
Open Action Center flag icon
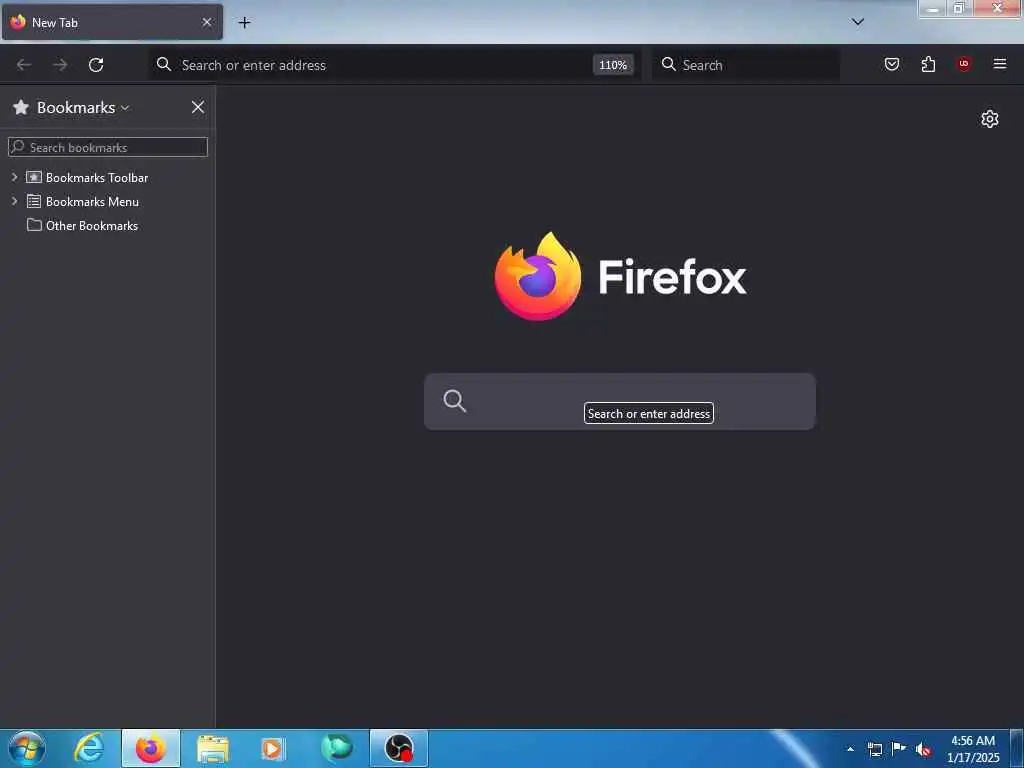[x=899, y=748]
